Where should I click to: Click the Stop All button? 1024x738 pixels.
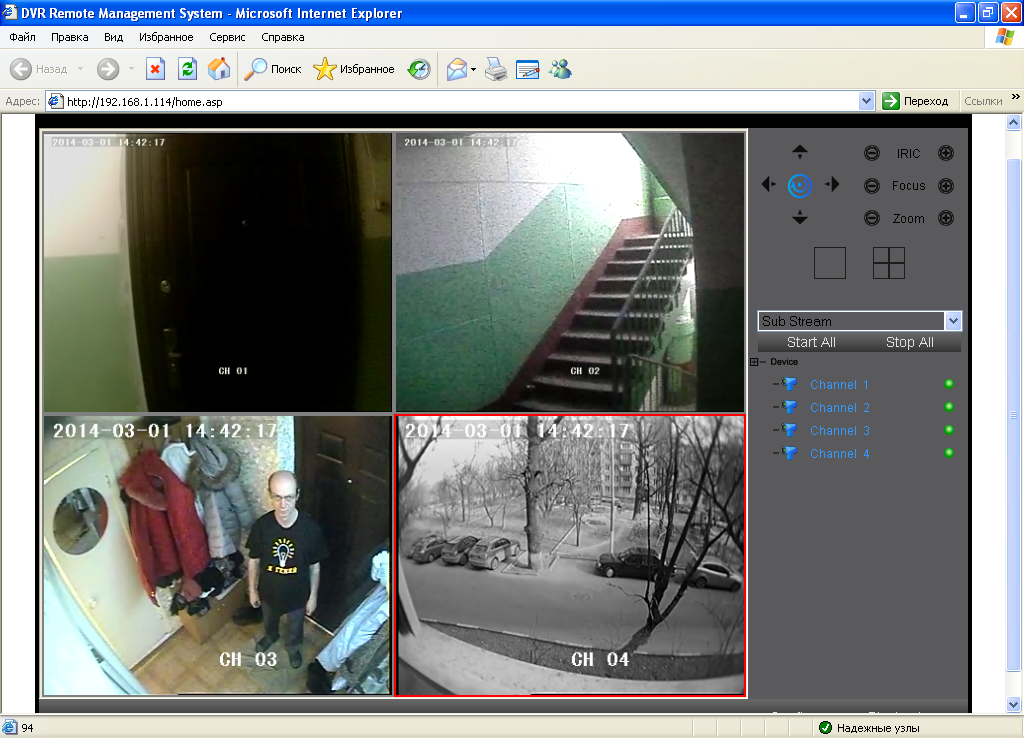coord(909,342)
